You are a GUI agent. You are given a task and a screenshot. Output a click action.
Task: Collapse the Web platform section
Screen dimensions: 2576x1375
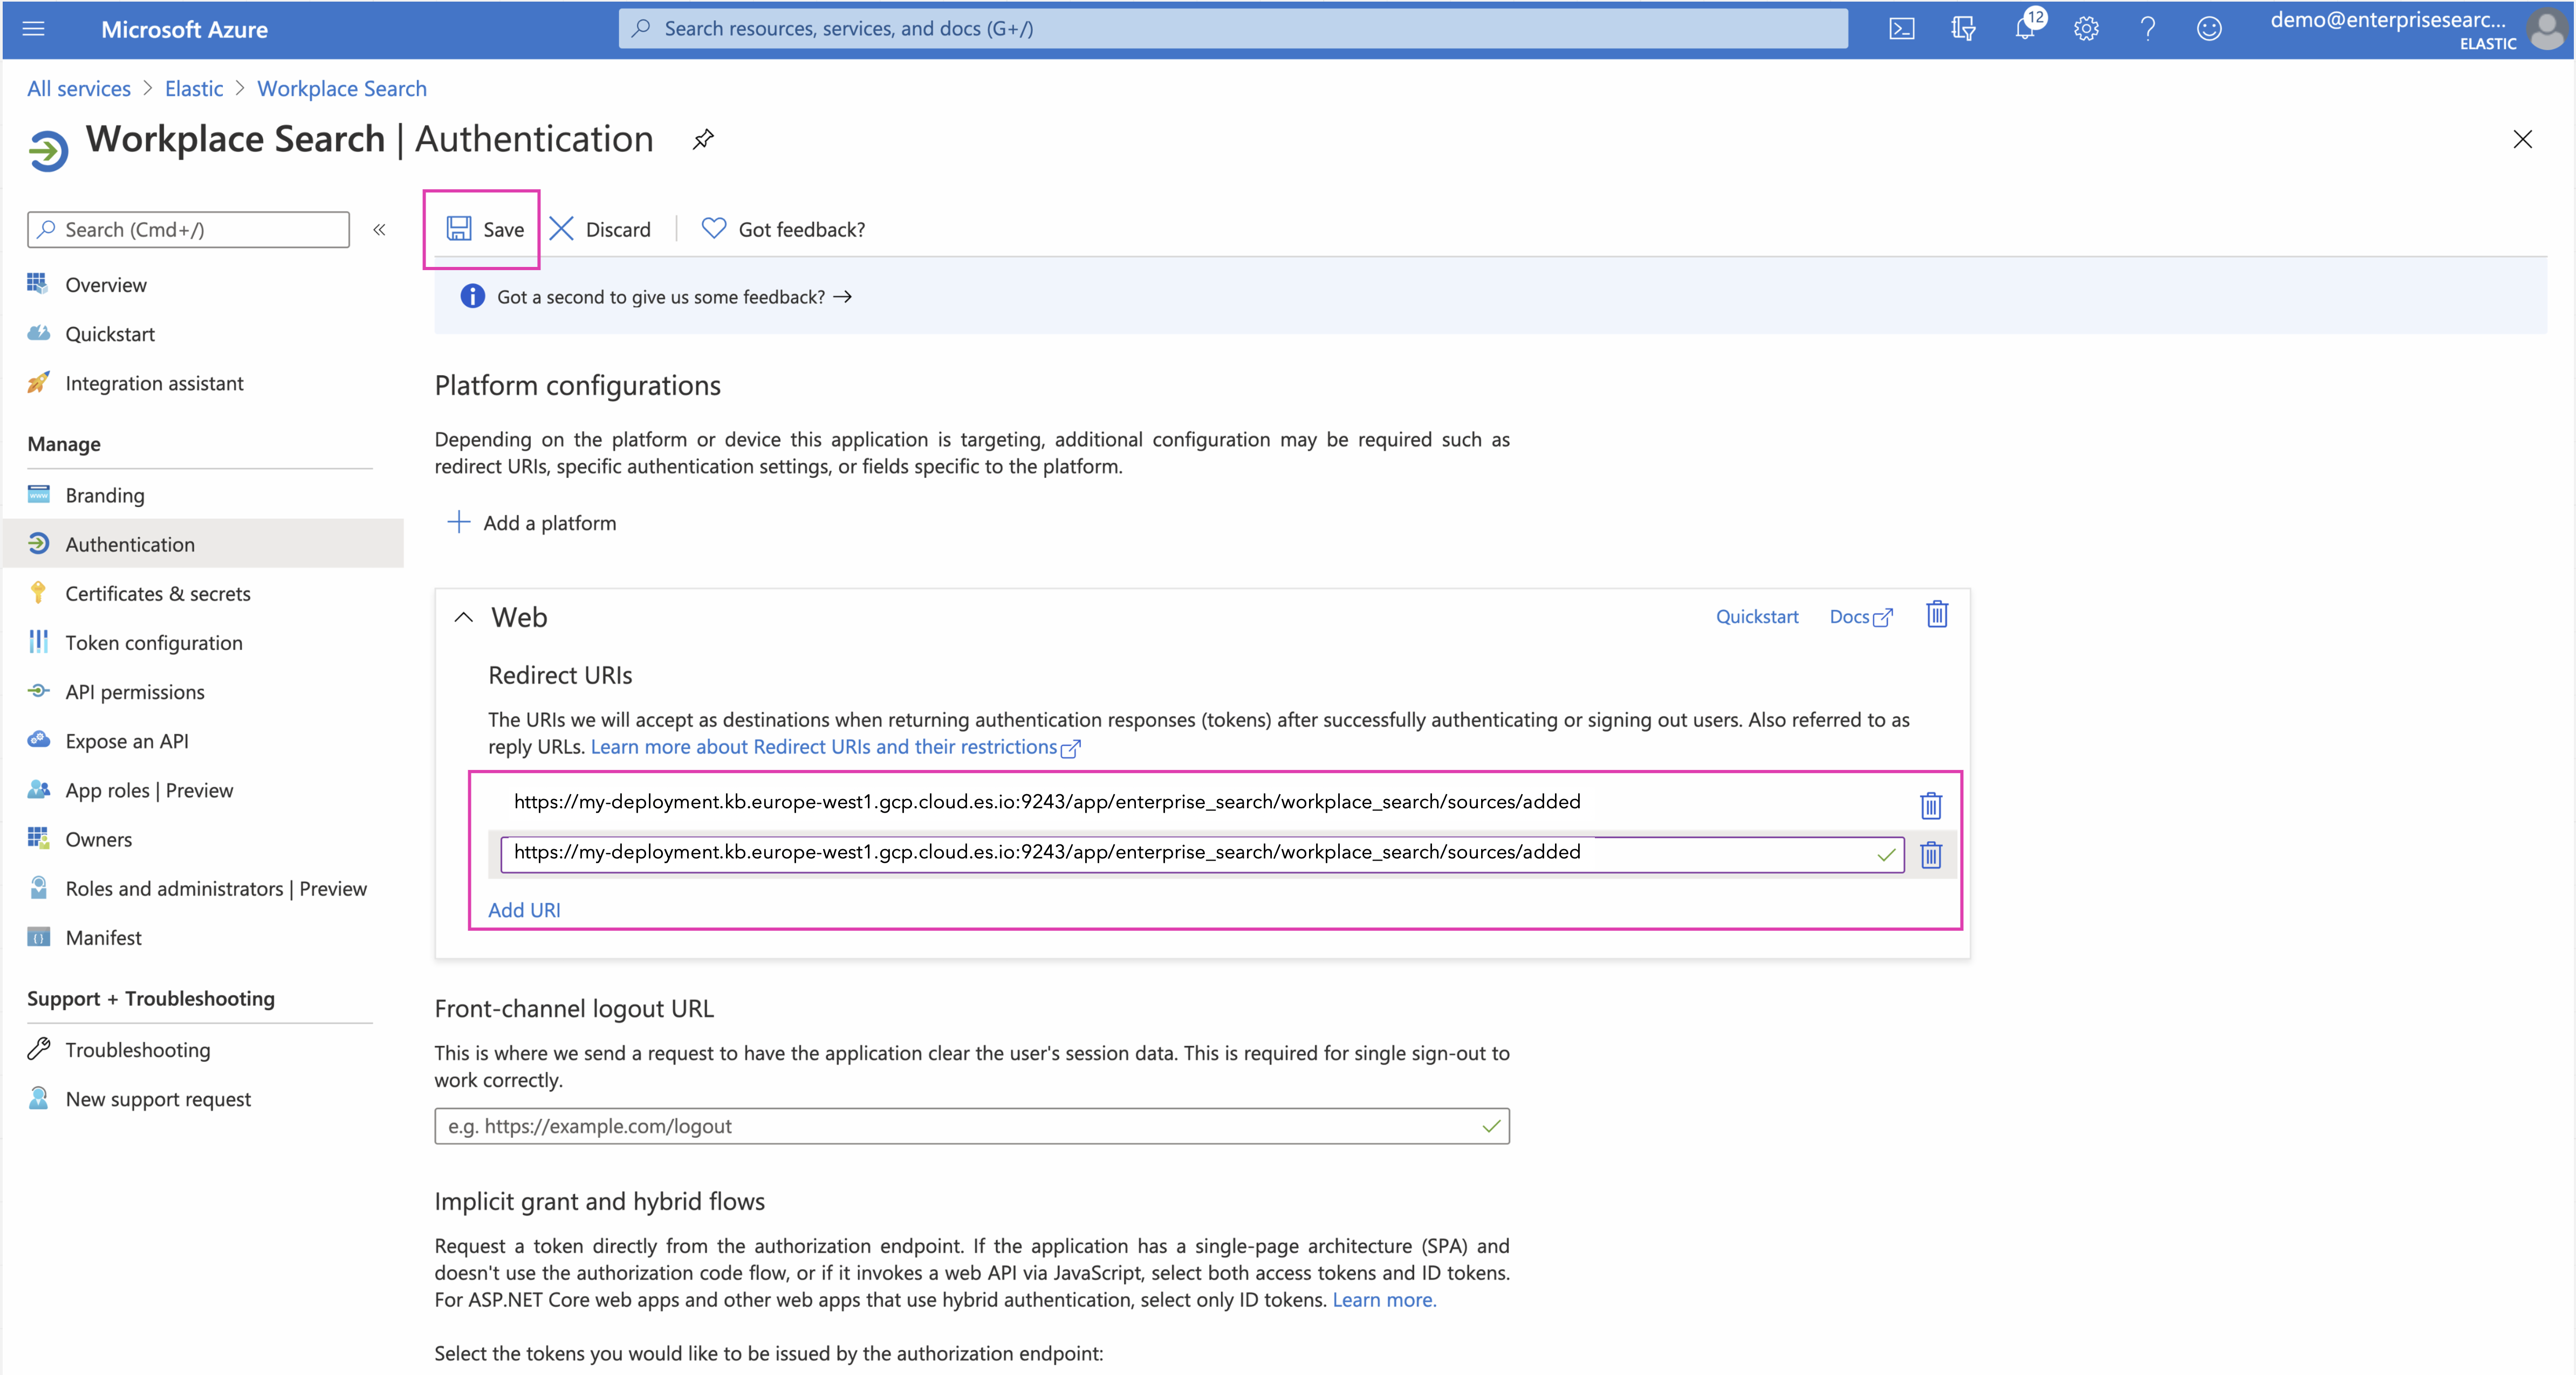point(463,617)
